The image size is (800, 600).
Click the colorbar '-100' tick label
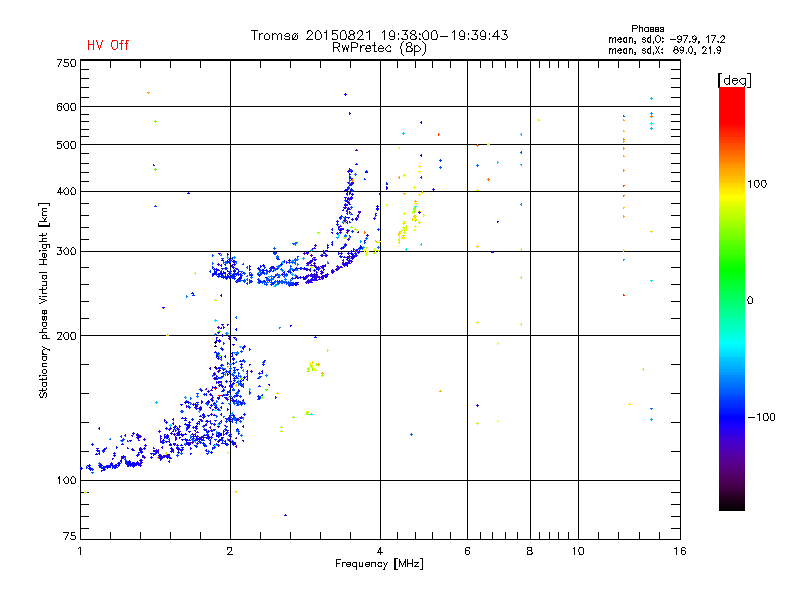[x=761, y=417]
